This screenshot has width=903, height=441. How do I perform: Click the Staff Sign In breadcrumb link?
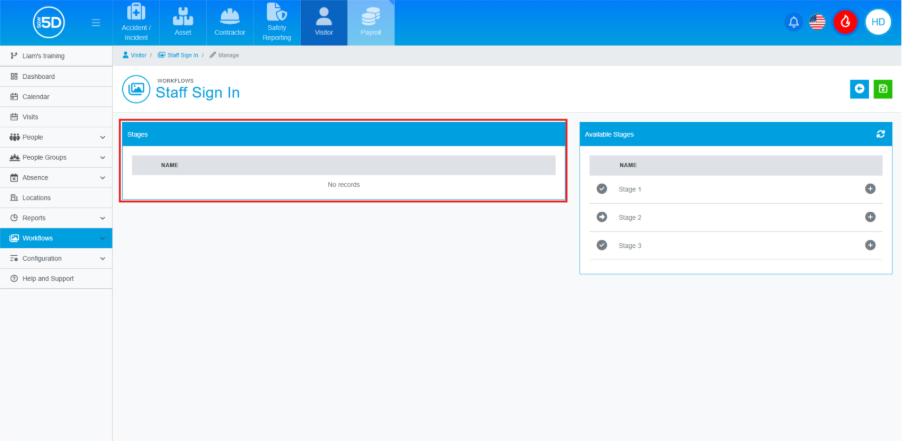coord(182,55)
